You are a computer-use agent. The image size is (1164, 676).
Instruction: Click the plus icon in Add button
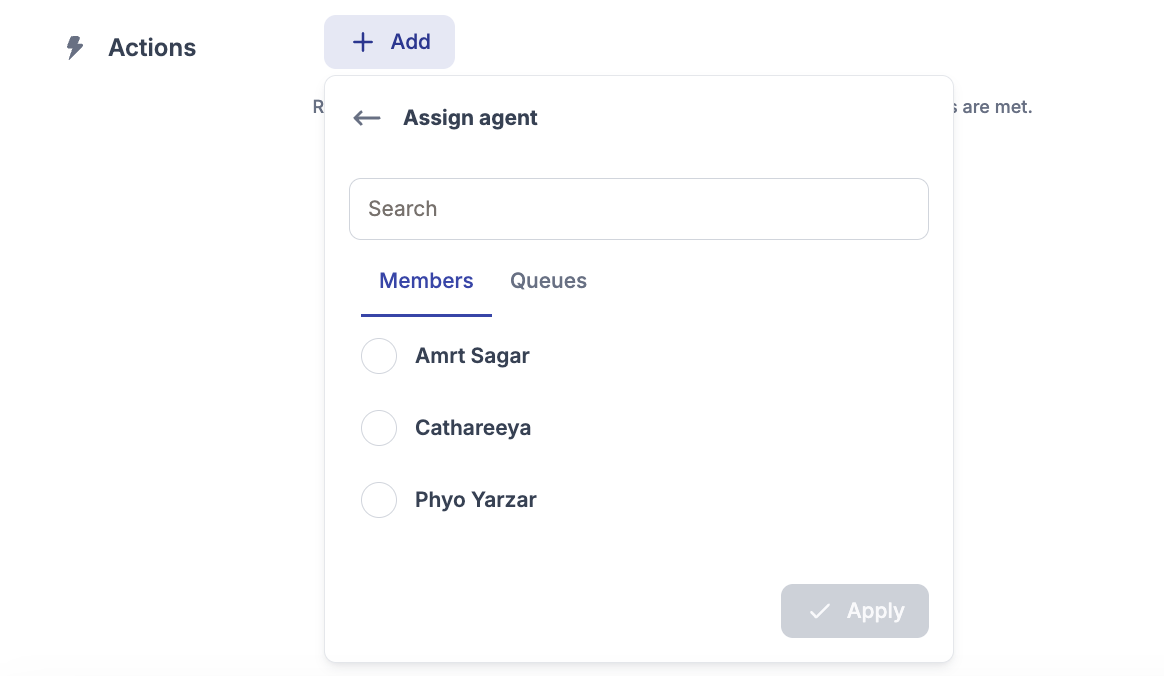click(363, 42)
